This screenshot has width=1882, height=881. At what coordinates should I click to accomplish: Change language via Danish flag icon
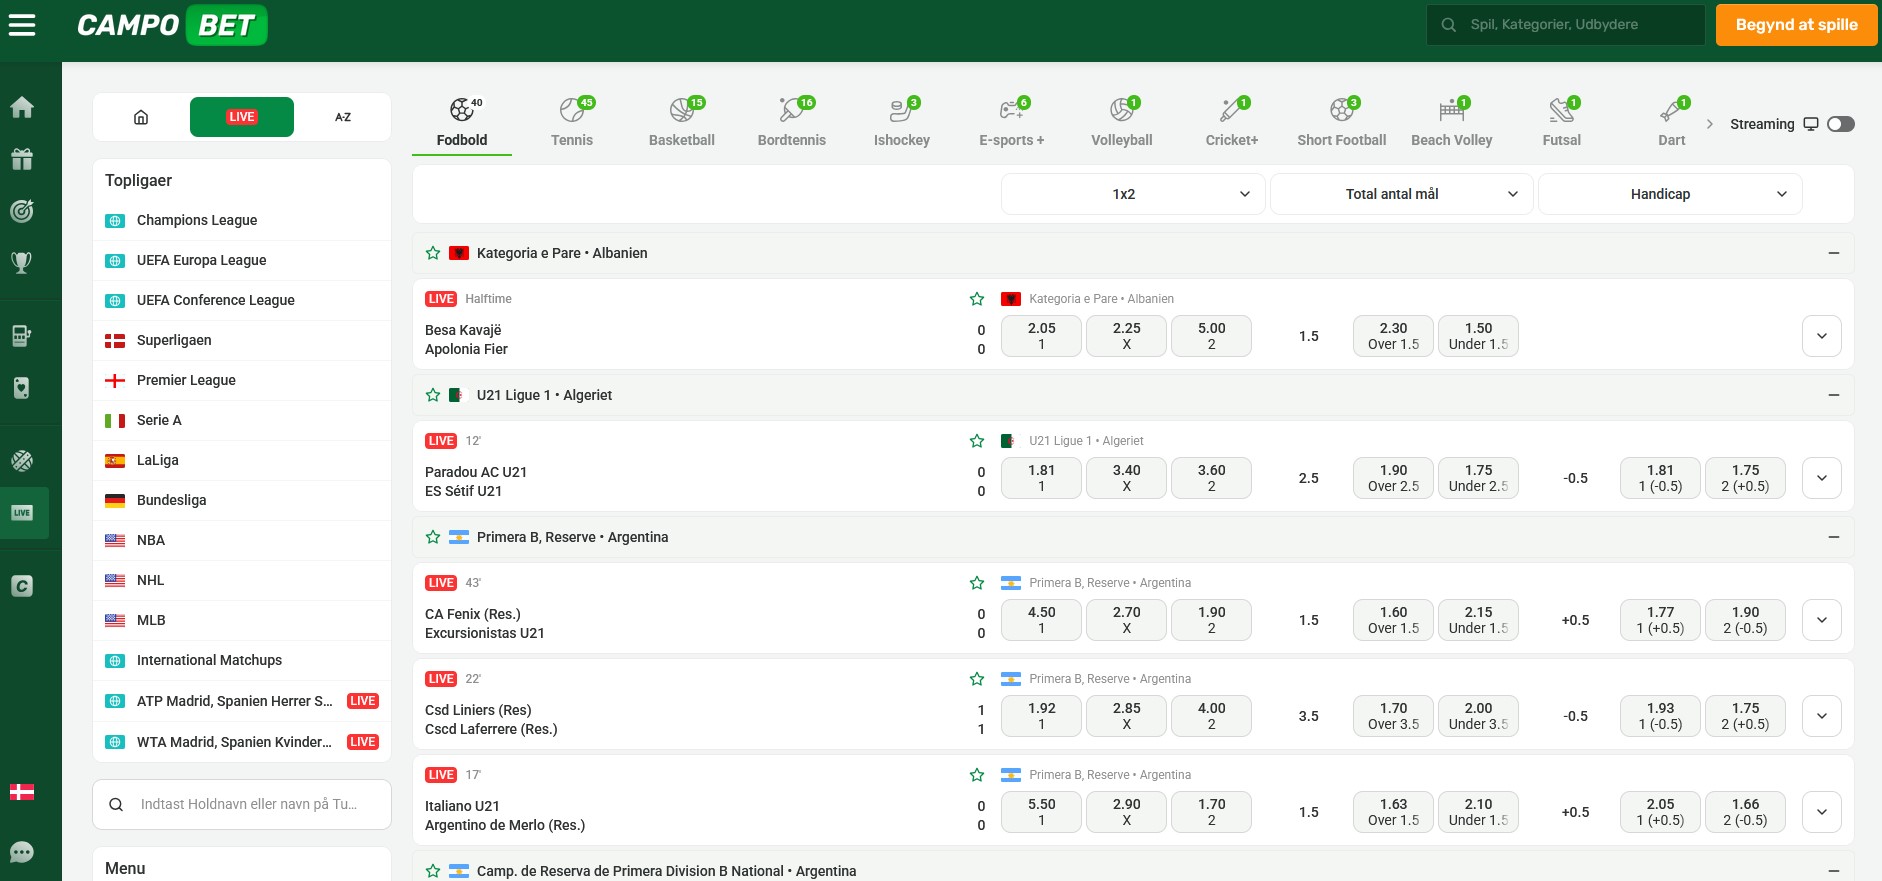(22, 792)
